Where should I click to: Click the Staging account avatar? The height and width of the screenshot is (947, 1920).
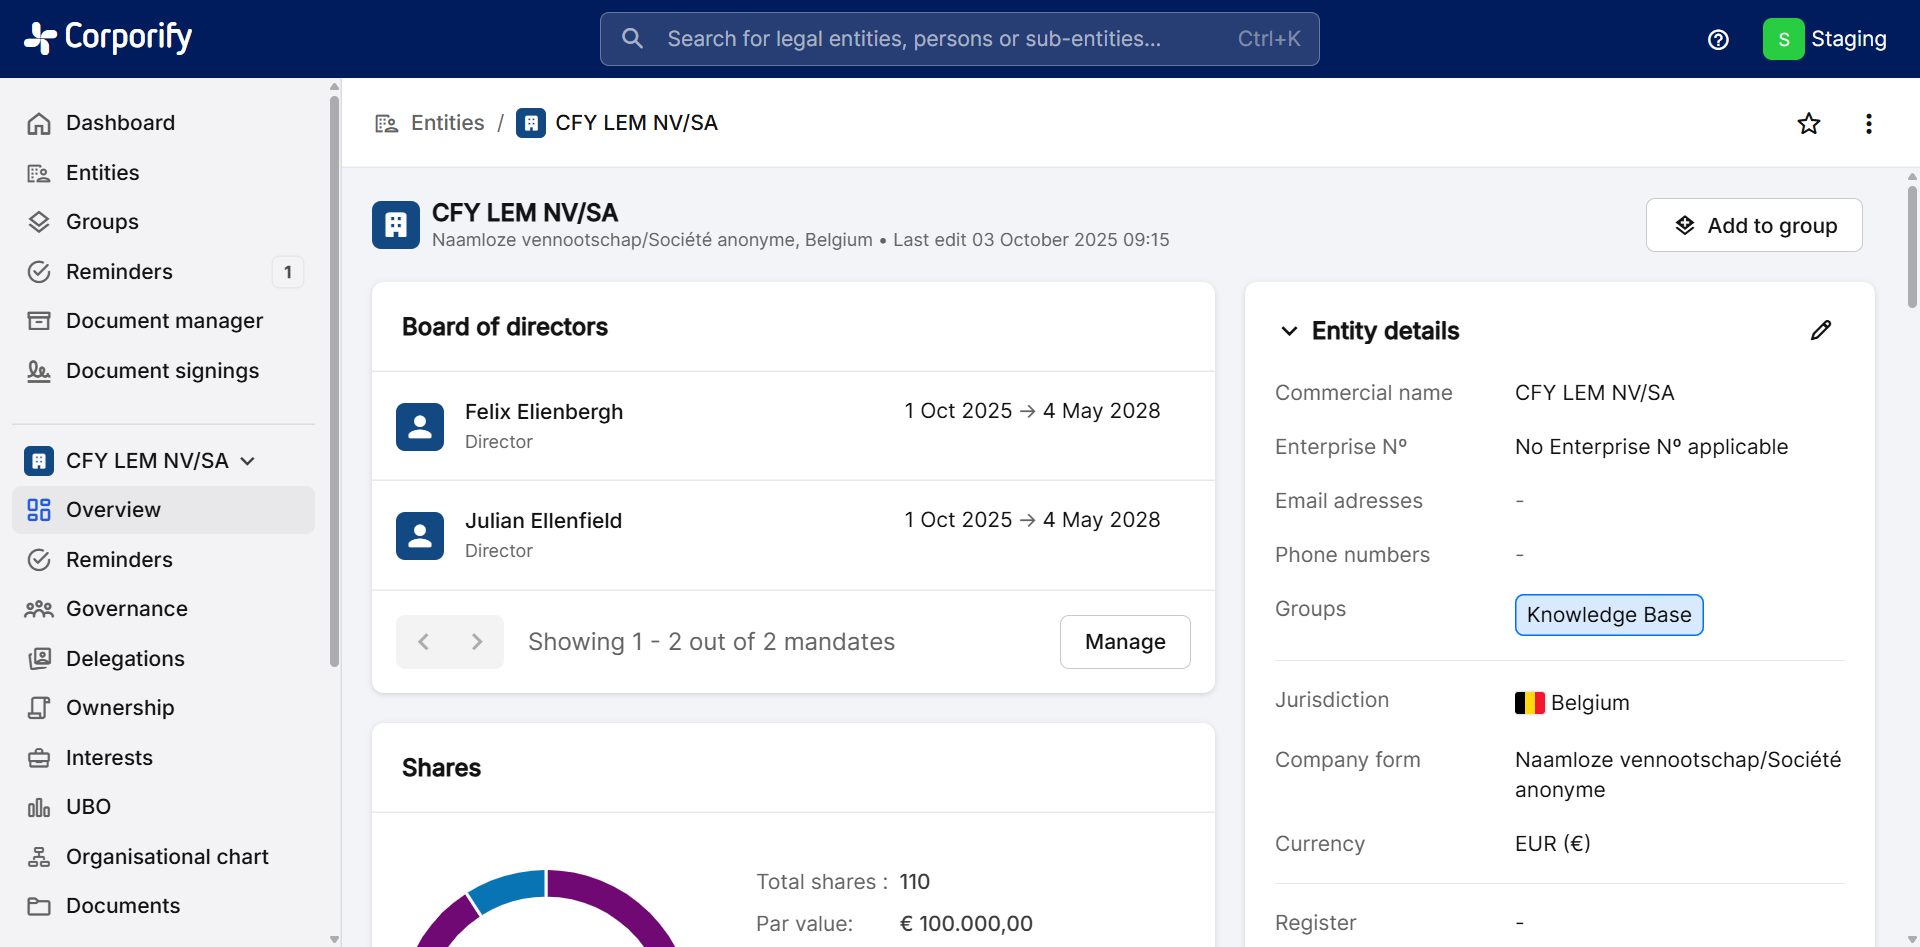coord(1783,39)
